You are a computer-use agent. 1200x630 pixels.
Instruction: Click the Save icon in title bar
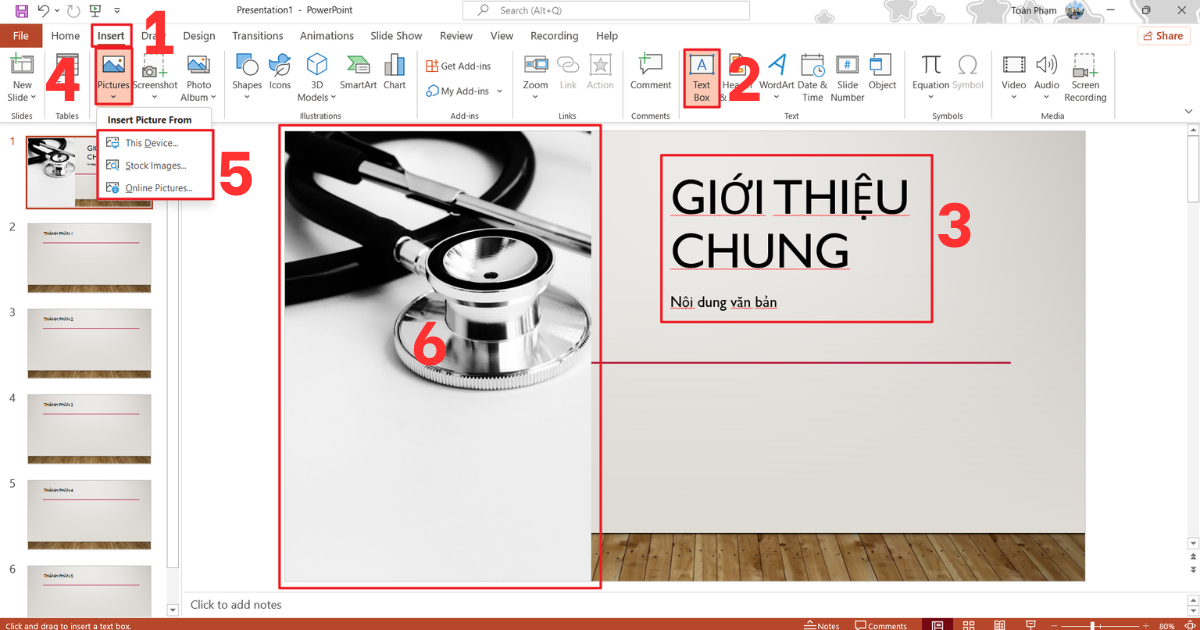[22, 11]
